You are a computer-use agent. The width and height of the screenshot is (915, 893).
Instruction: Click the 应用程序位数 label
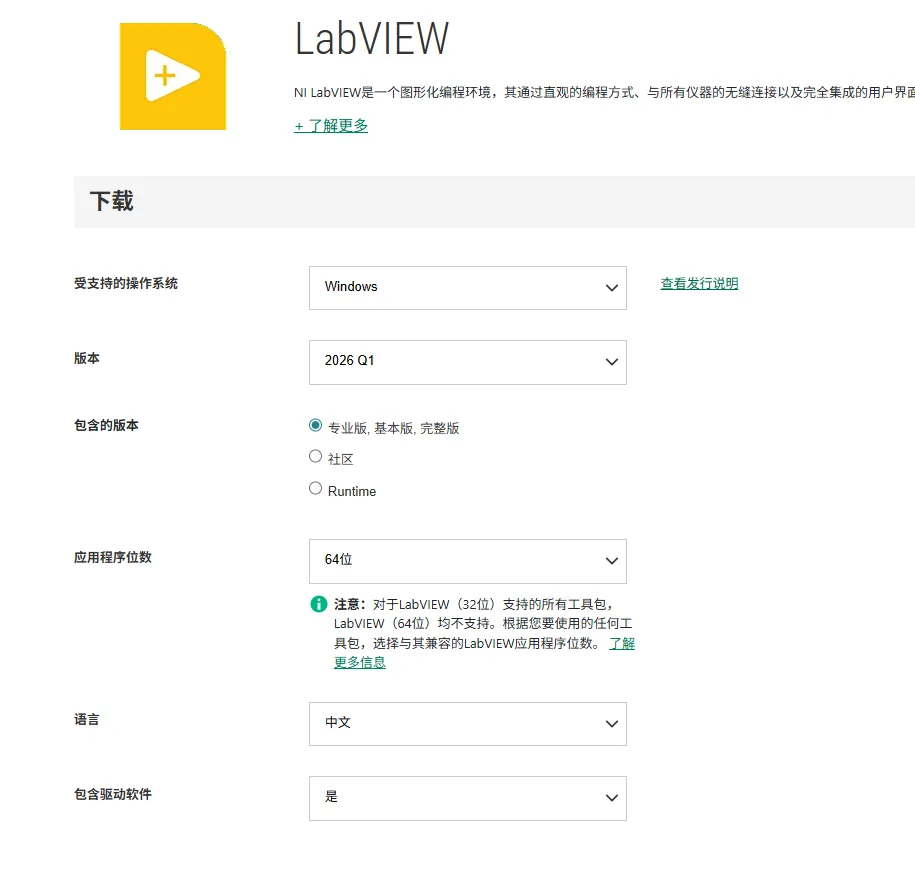coord(113,557)
